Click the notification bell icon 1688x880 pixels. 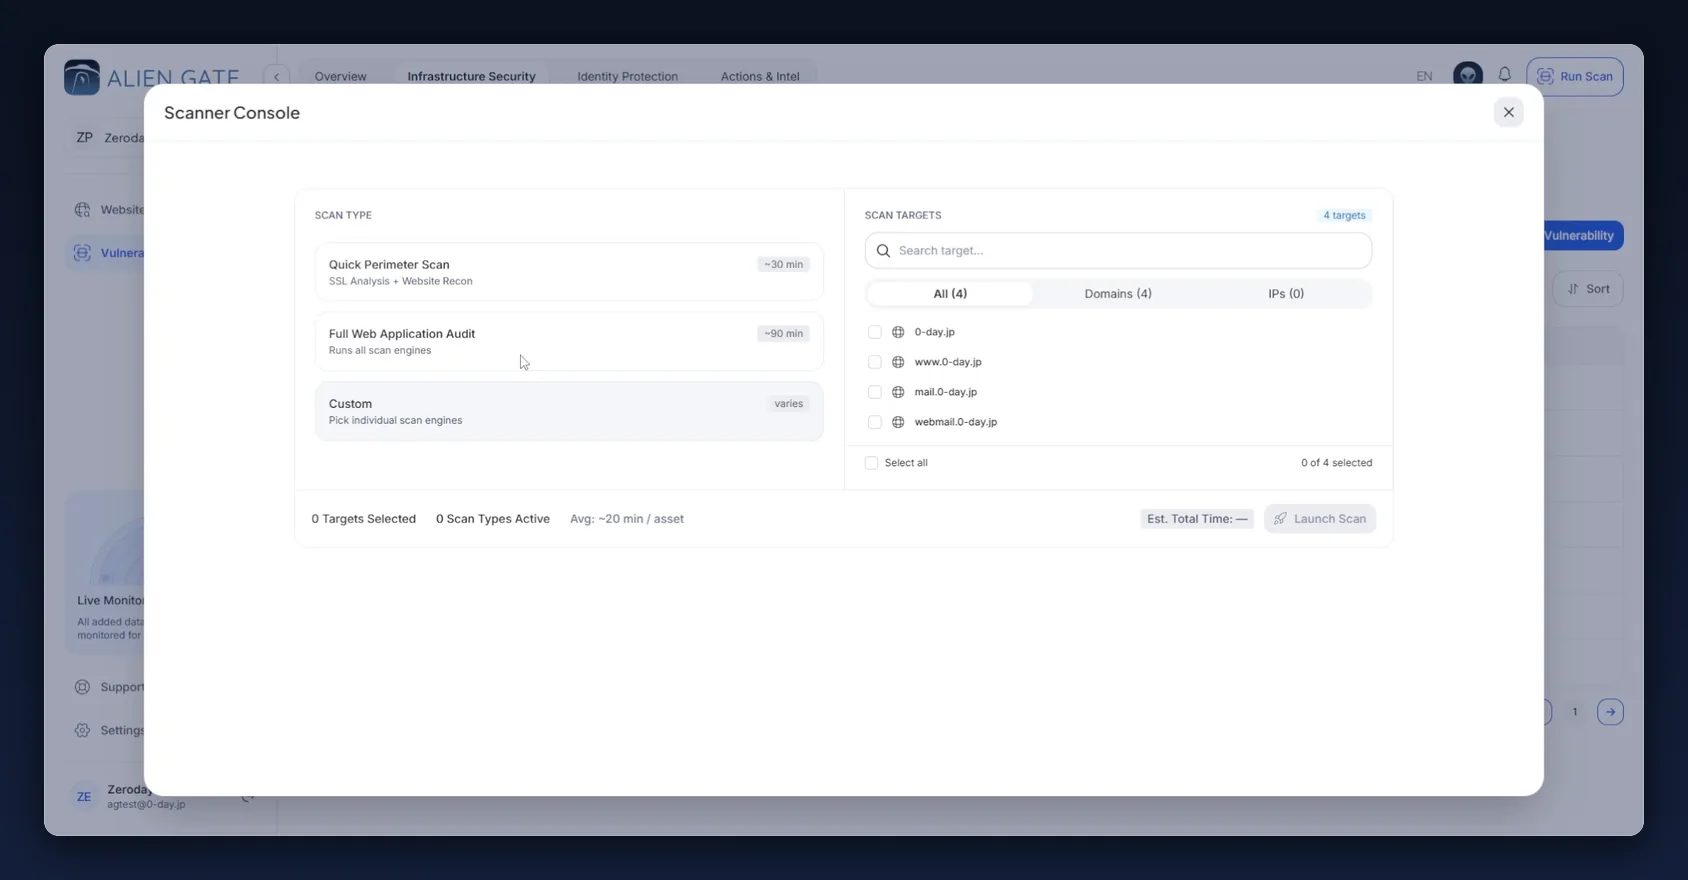[1504, 75]
